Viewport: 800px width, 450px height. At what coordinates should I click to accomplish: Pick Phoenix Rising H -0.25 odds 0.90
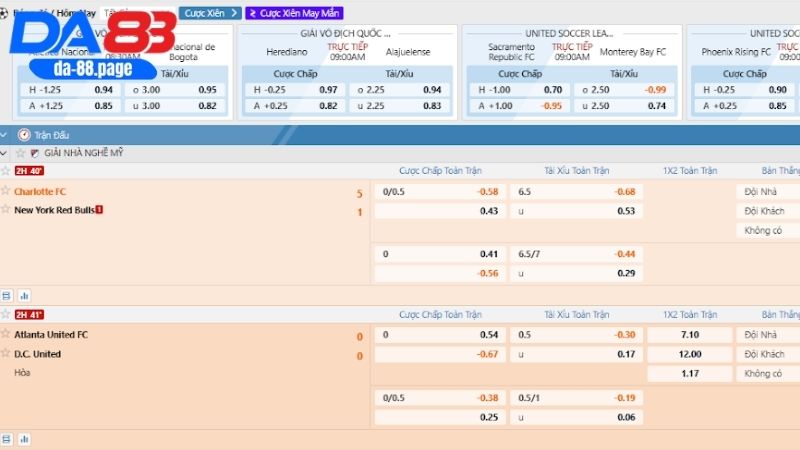point(744,90)
